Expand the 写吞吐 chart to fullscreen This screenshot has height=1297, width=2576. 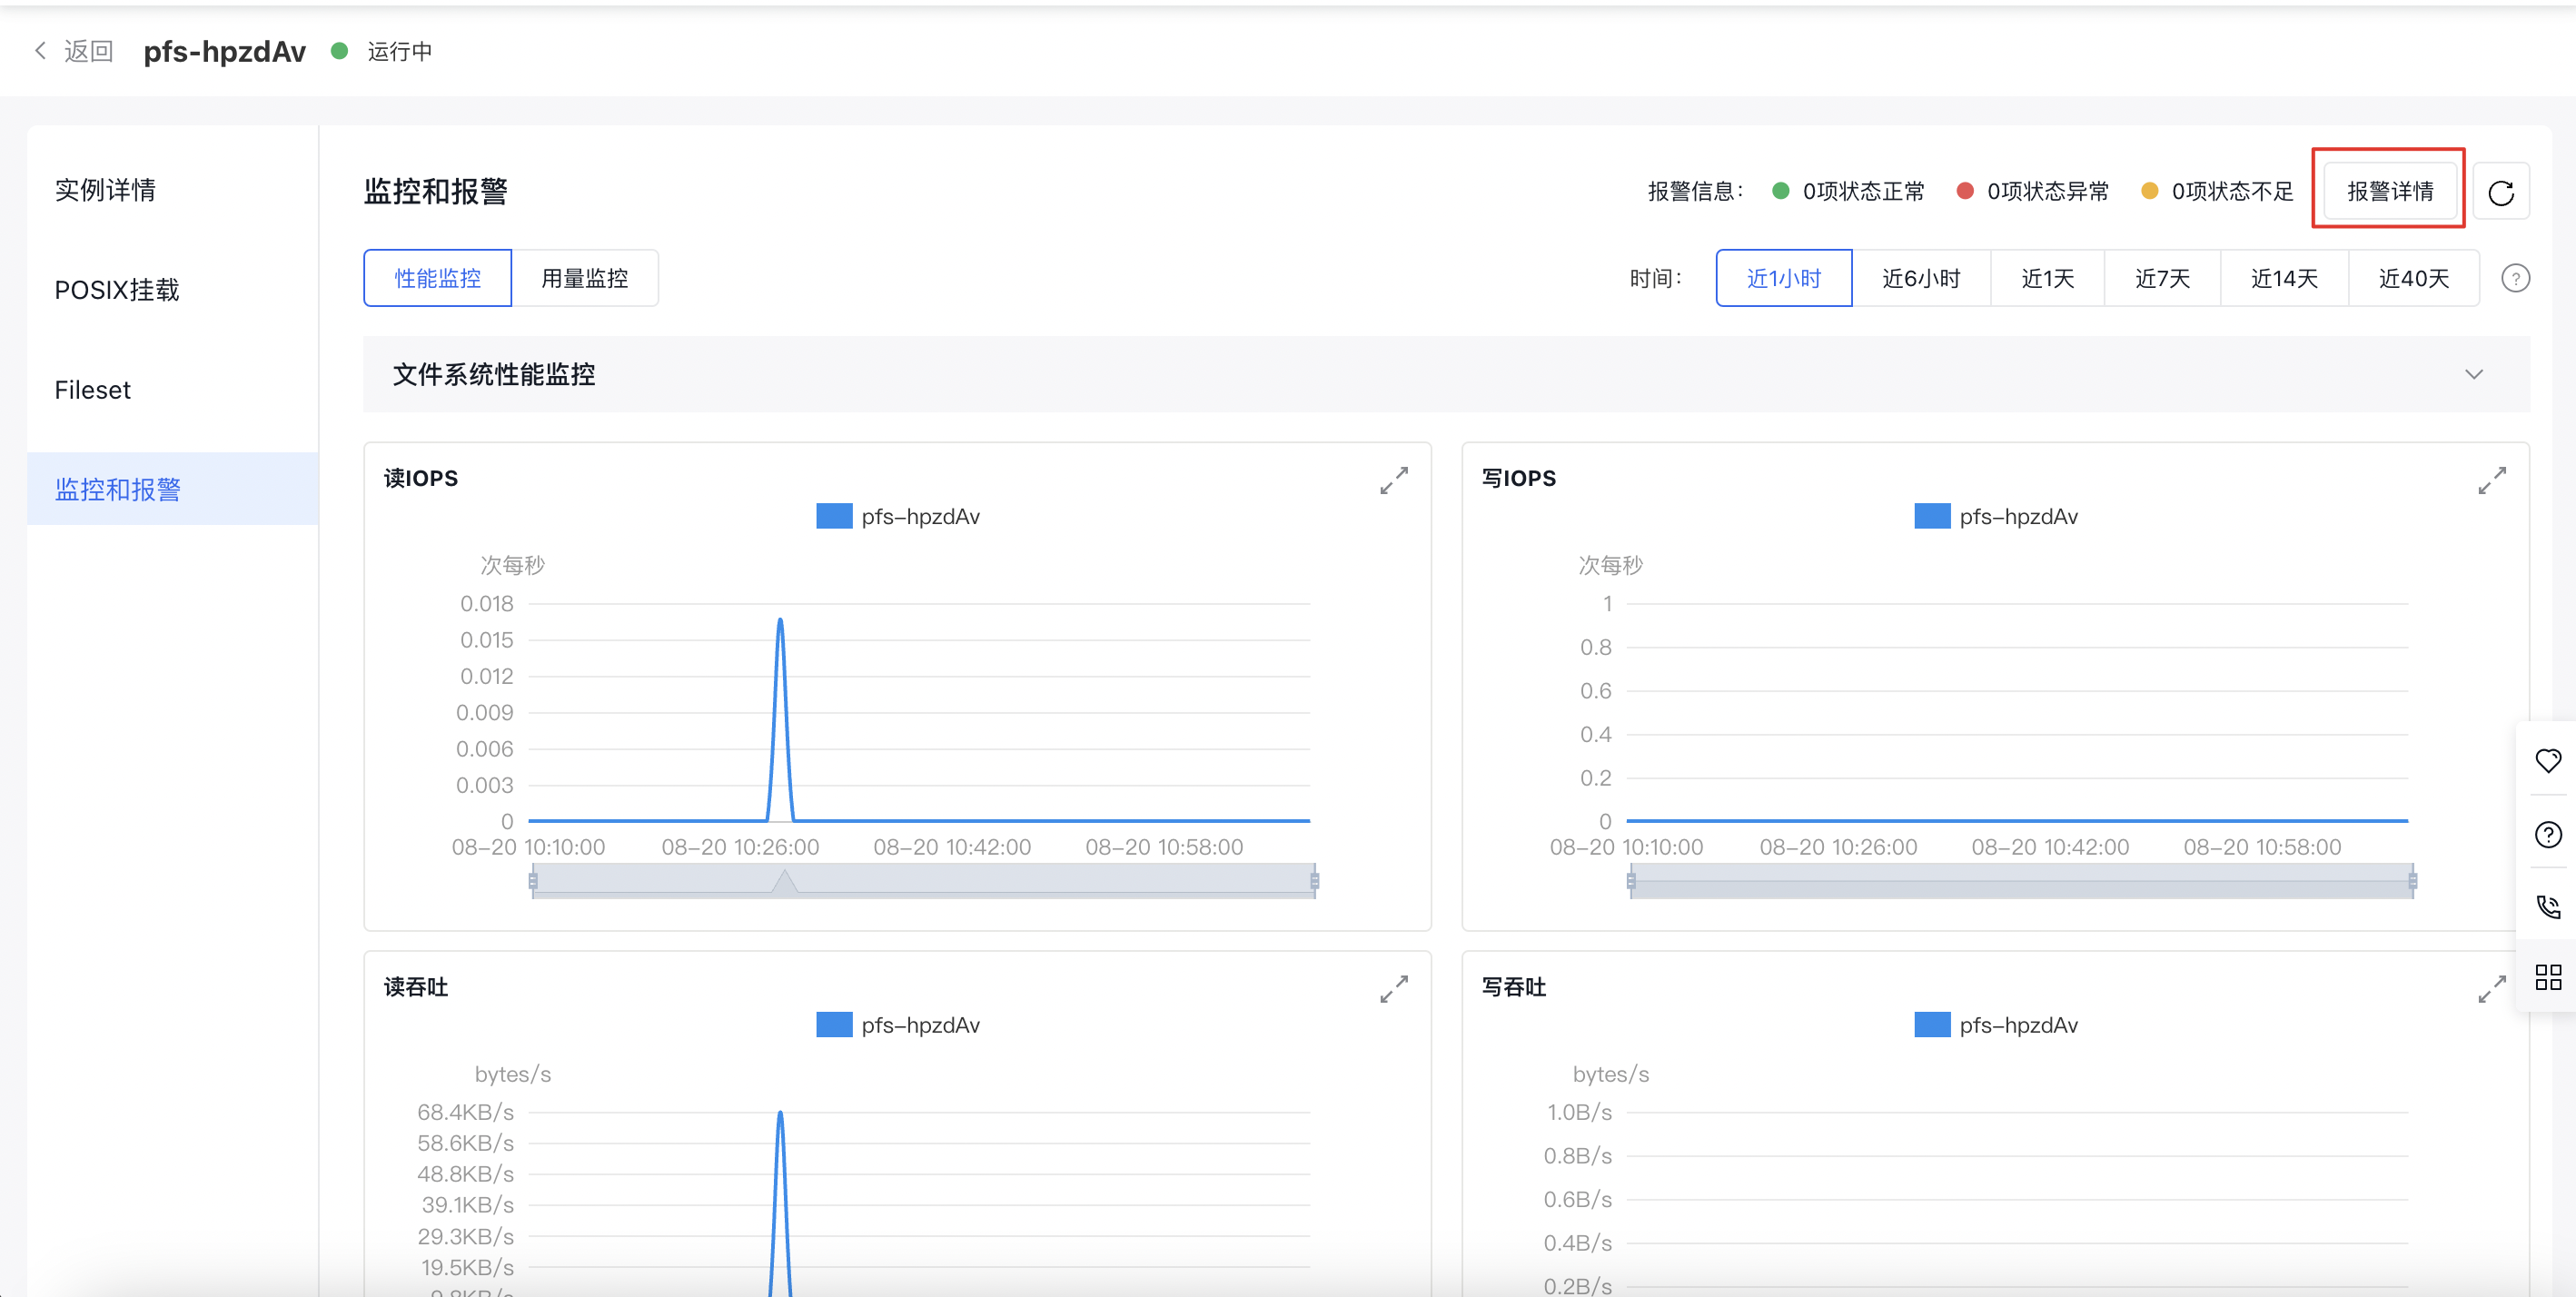coord(2491,989)
